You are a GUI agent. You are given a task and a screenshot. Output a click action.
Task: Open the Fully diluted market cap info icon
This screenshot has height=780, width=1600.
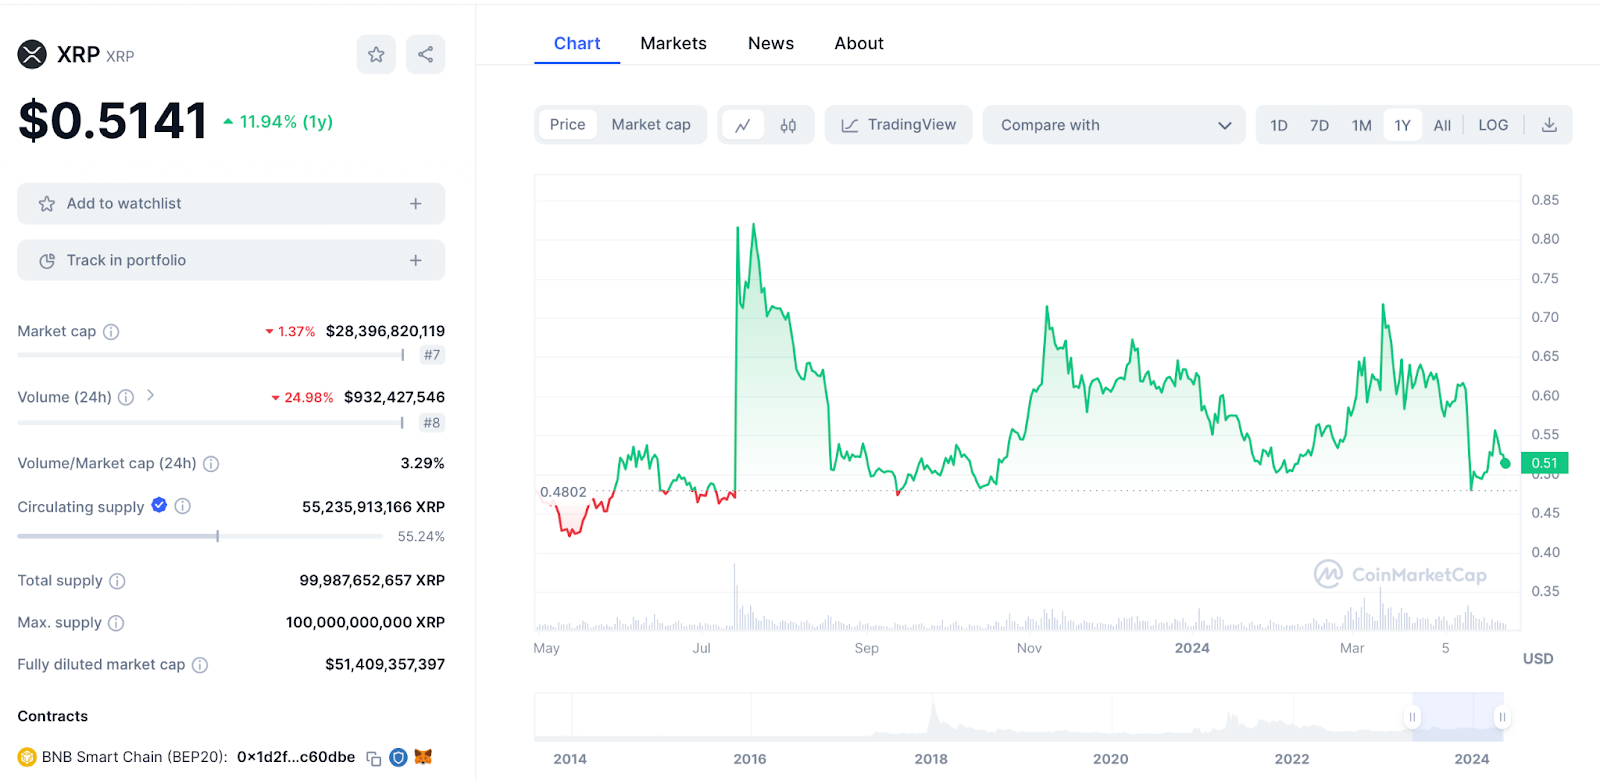200,665
